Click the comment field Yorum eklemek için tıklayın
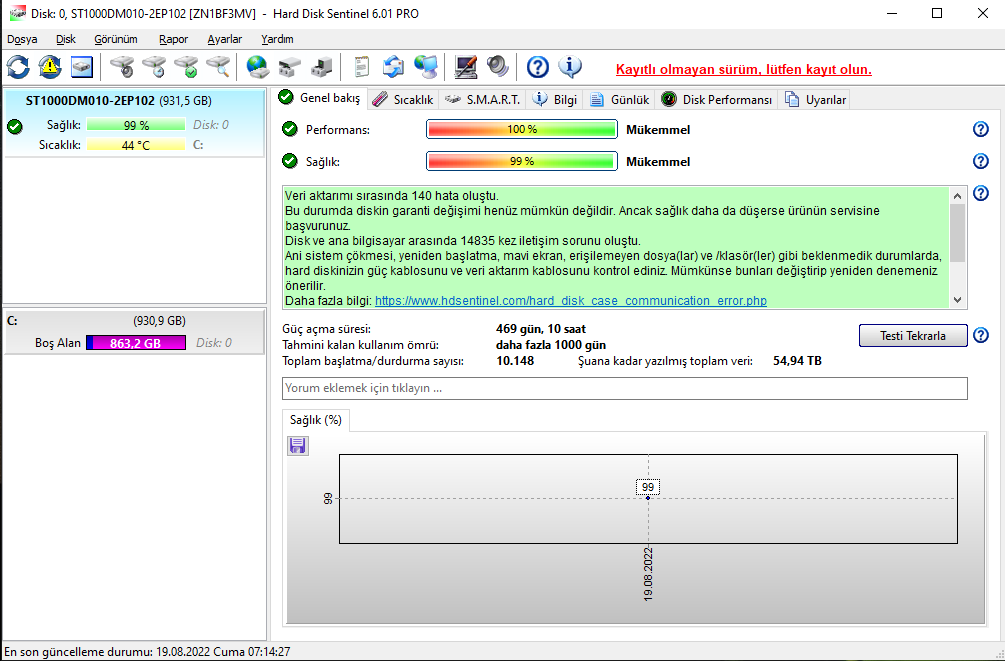This screenshot has width=1005, height=661. 625,389
